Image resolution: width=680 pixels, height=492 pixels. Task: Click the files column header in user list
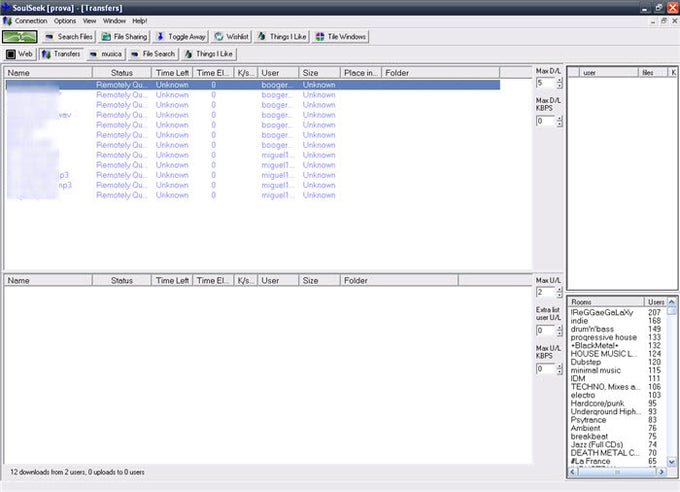click(653, 72)
